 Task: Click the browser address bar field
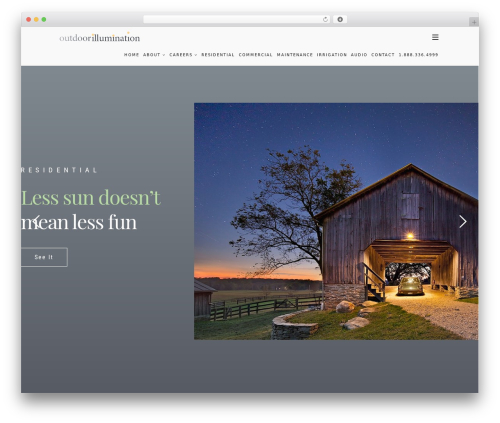coord(237,20)
